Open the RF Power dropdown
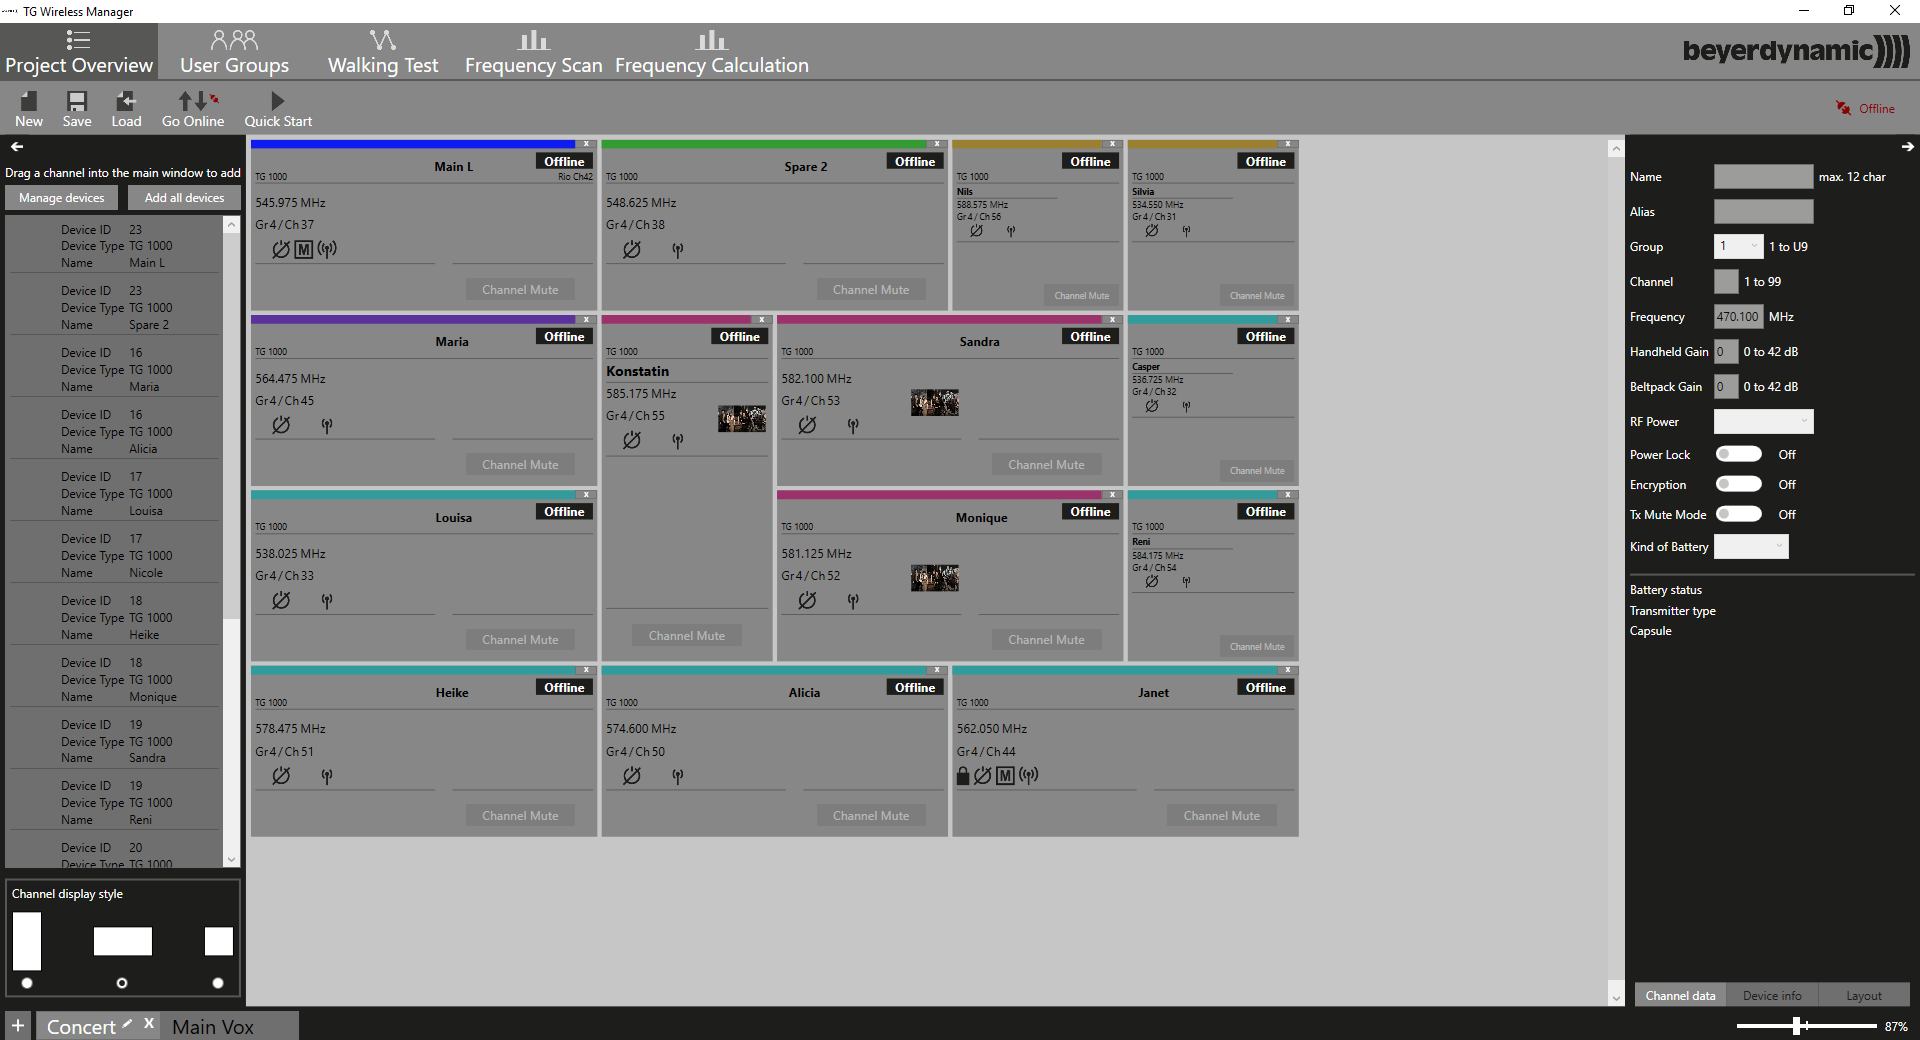 [1762, 421]
